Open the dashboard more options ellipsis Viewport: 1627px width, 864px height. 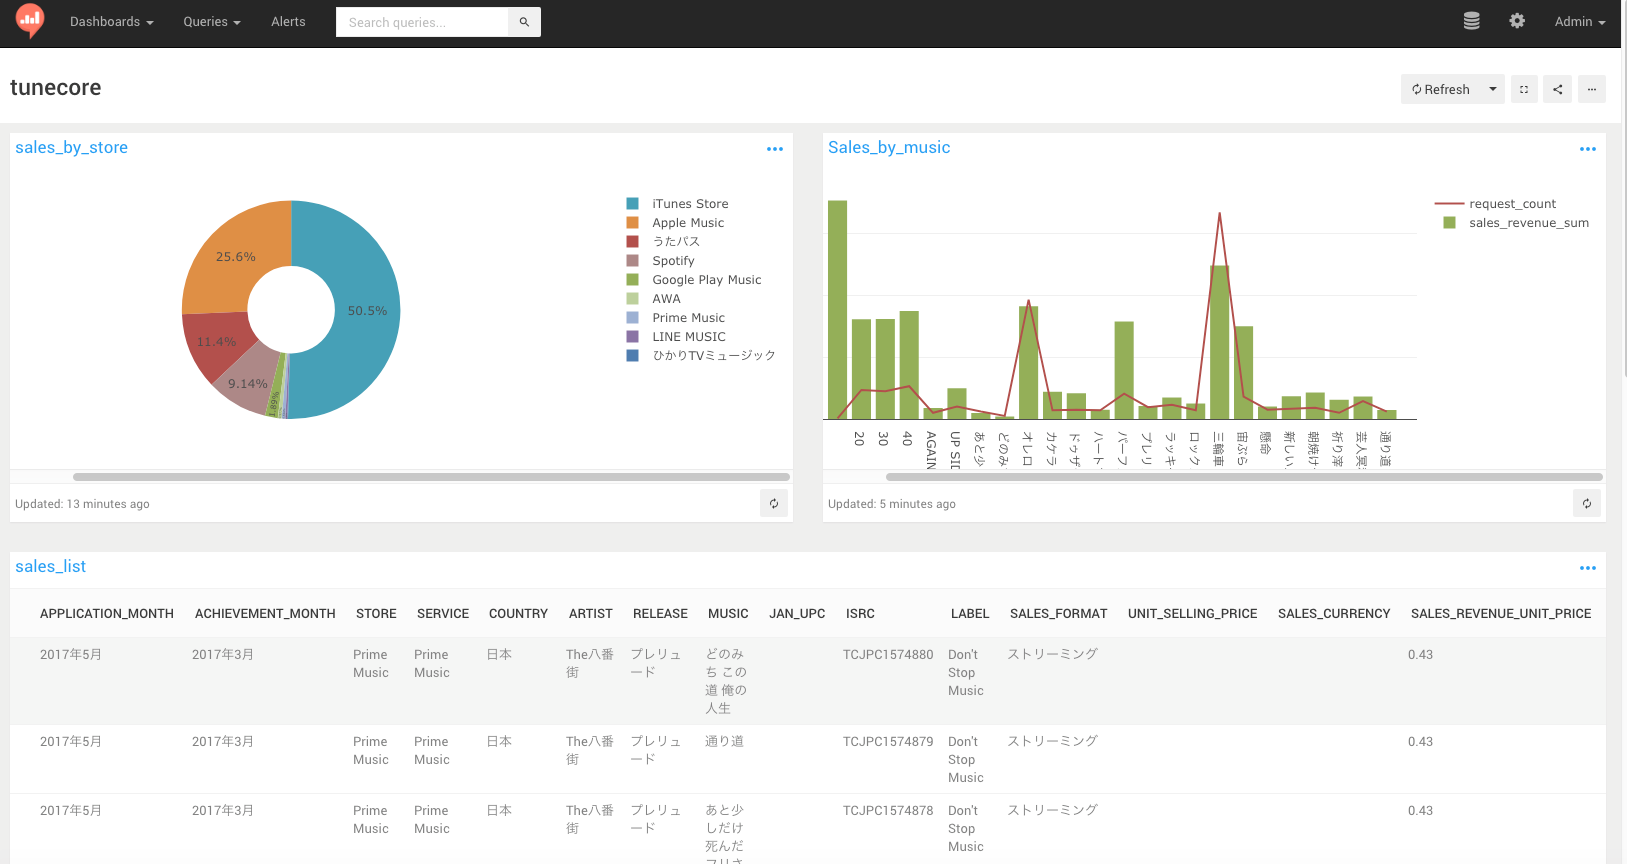(1592, 89)
